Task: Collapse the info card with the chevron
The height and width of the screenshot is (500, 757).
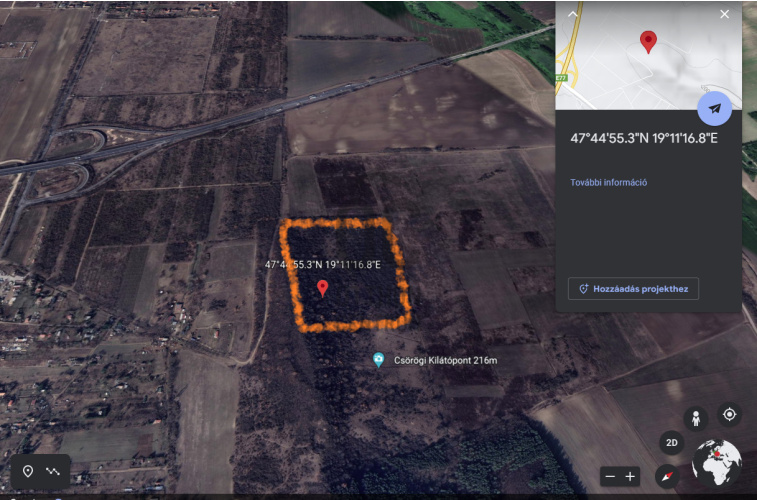Action: (x=573, y=14)
